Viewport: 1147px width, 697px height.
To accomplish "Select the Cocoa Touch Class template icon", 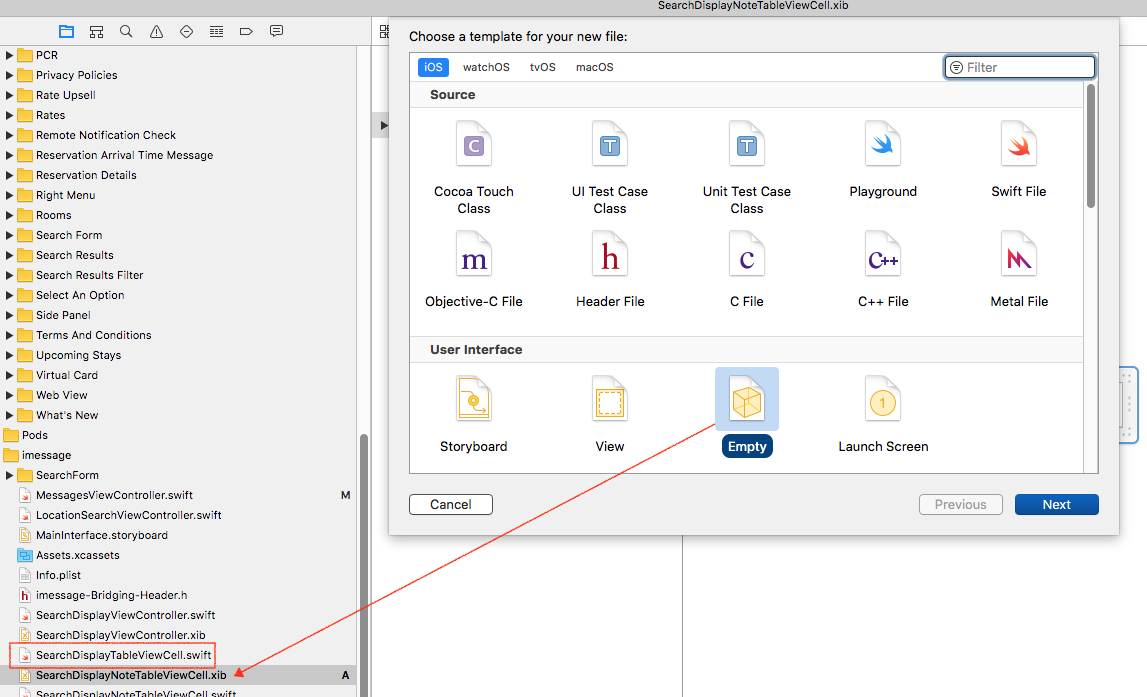I will click(473, 144).
